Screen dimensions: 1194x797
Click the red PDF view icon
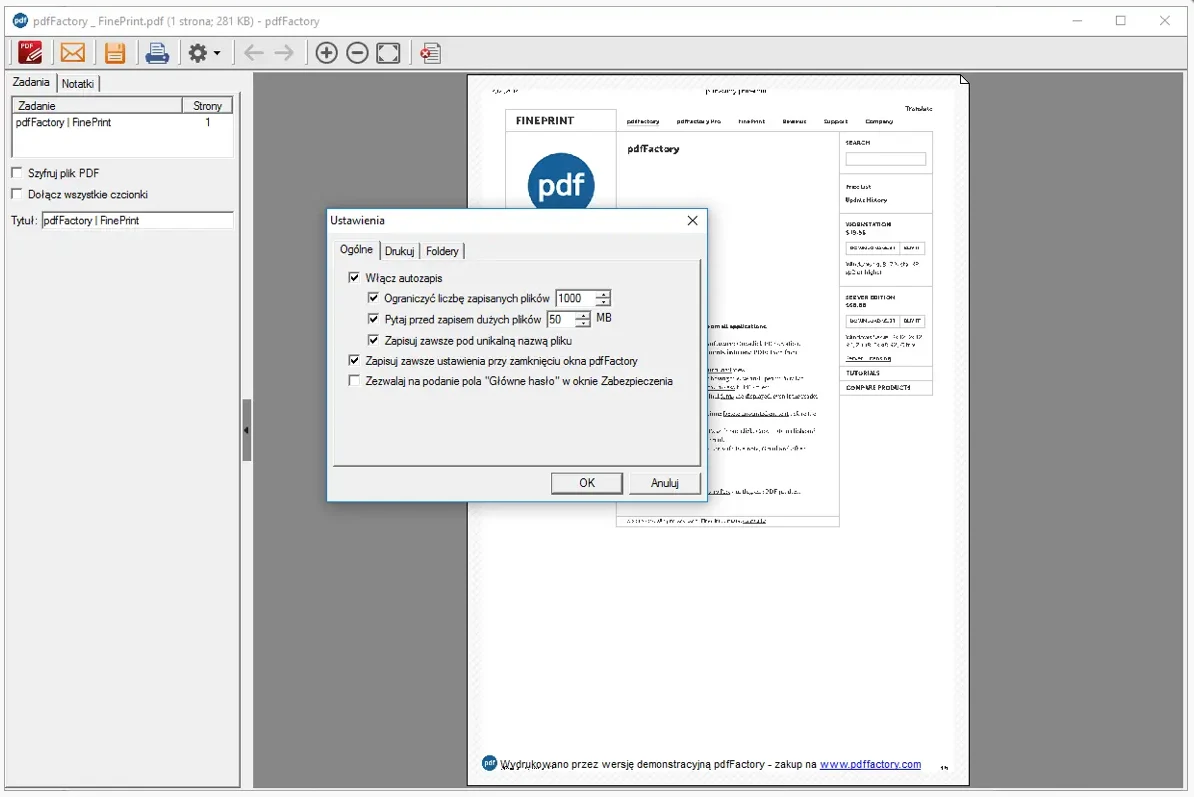30,53
